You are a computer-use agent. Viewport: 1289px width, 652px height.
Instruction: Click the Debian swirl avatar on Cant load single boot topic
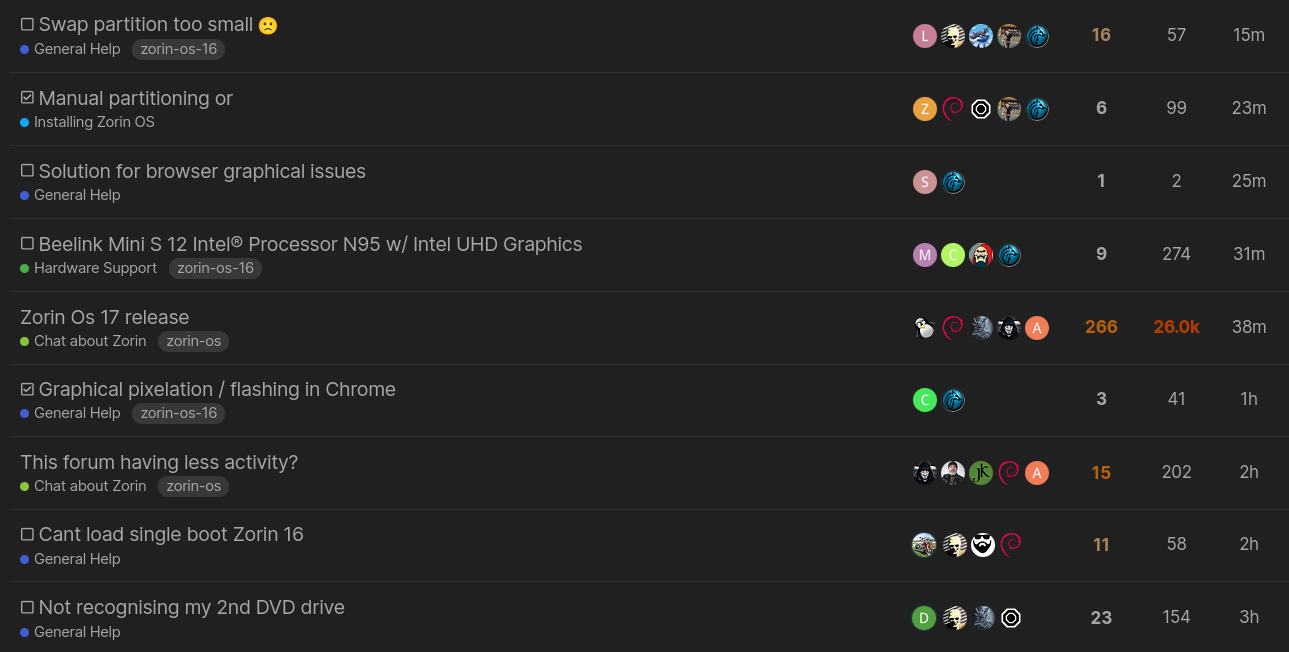click(1010, 545)
